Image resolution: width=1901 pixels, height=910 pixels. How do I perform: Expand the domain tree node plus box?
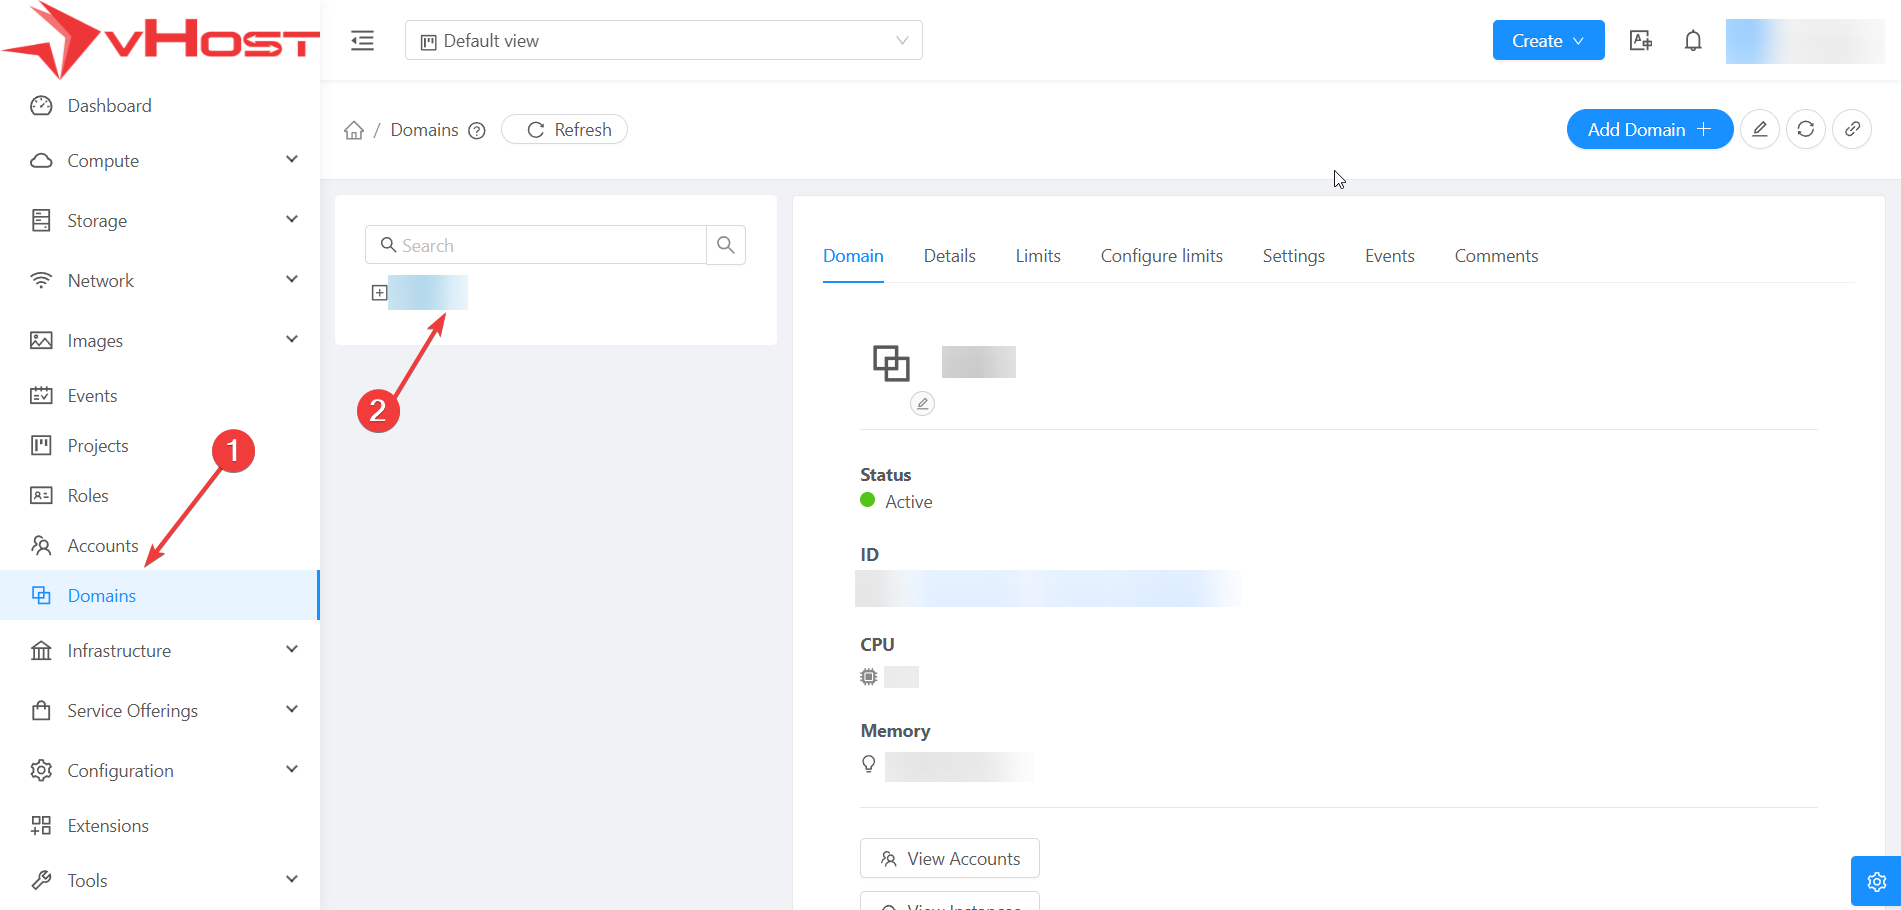(379, 293)
